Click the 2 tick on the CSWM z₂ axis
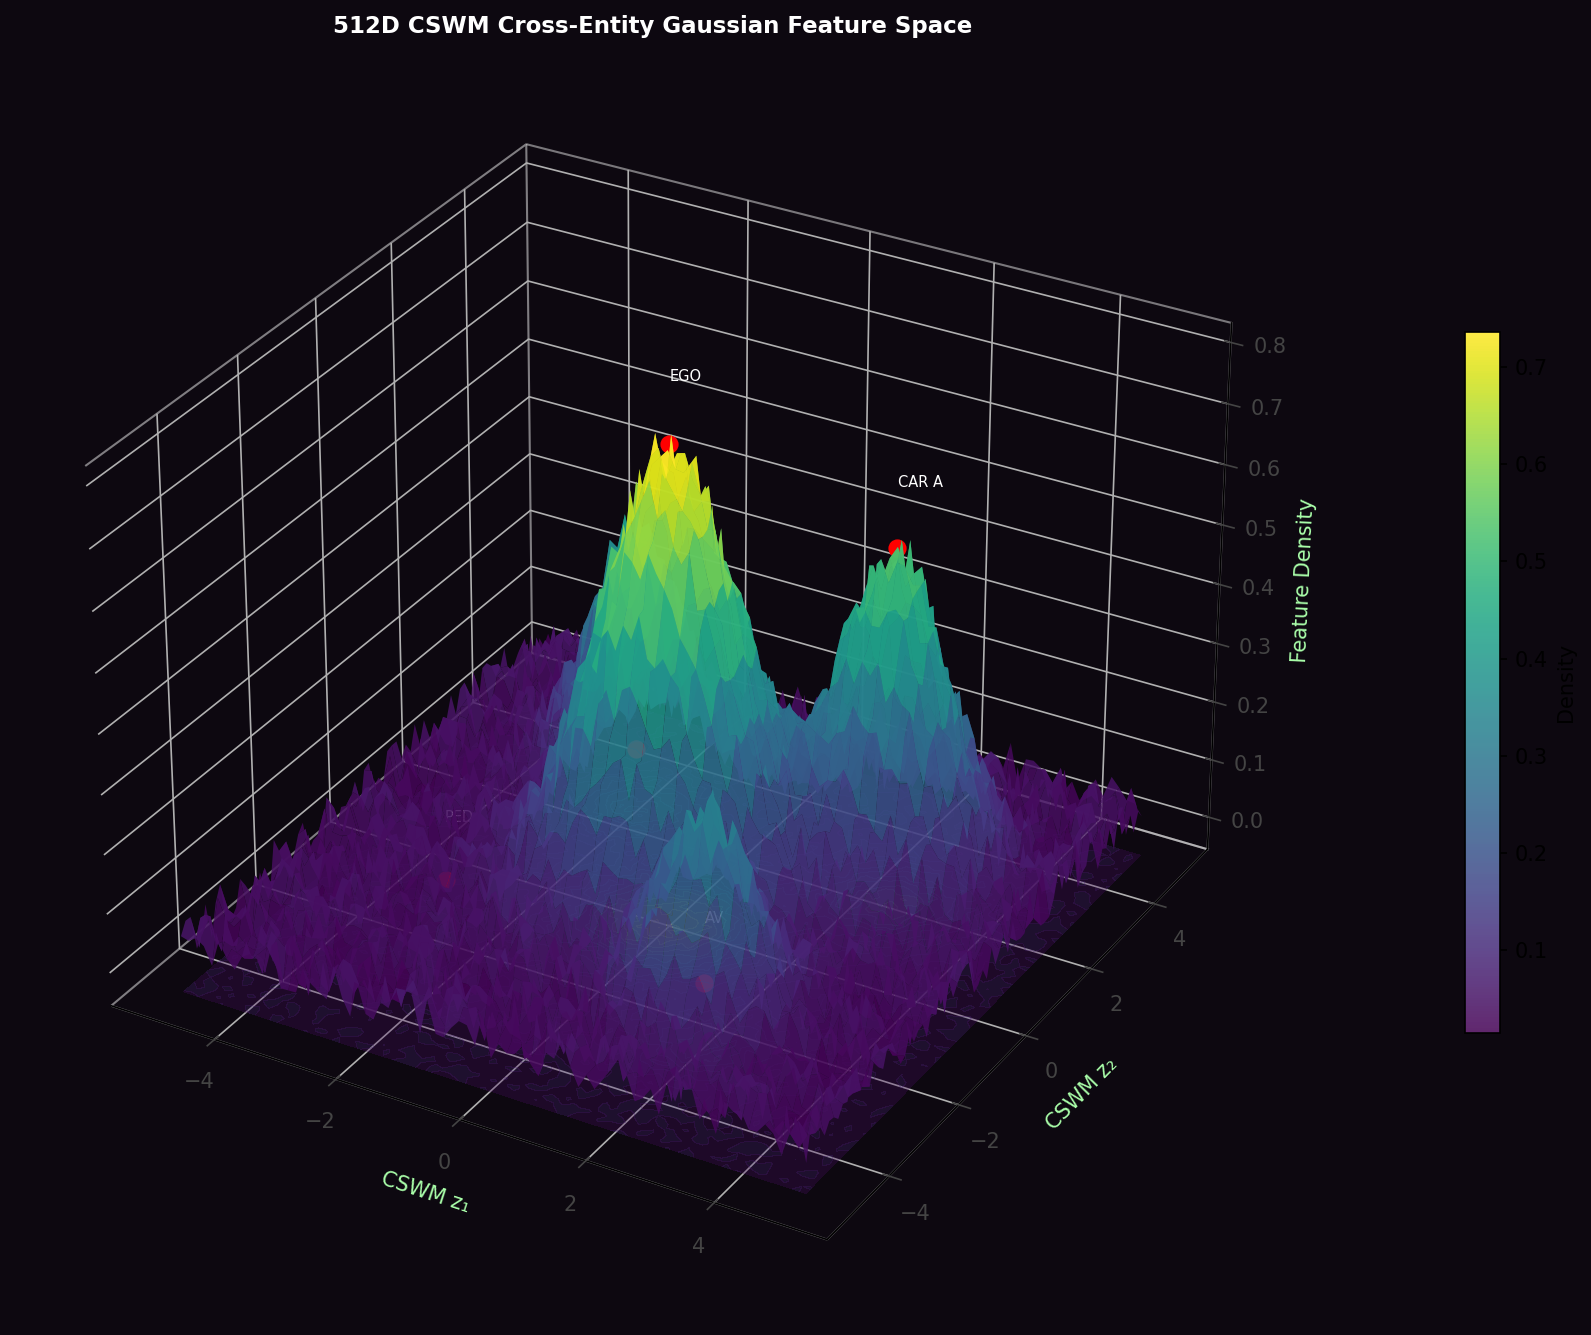 1116,1004
